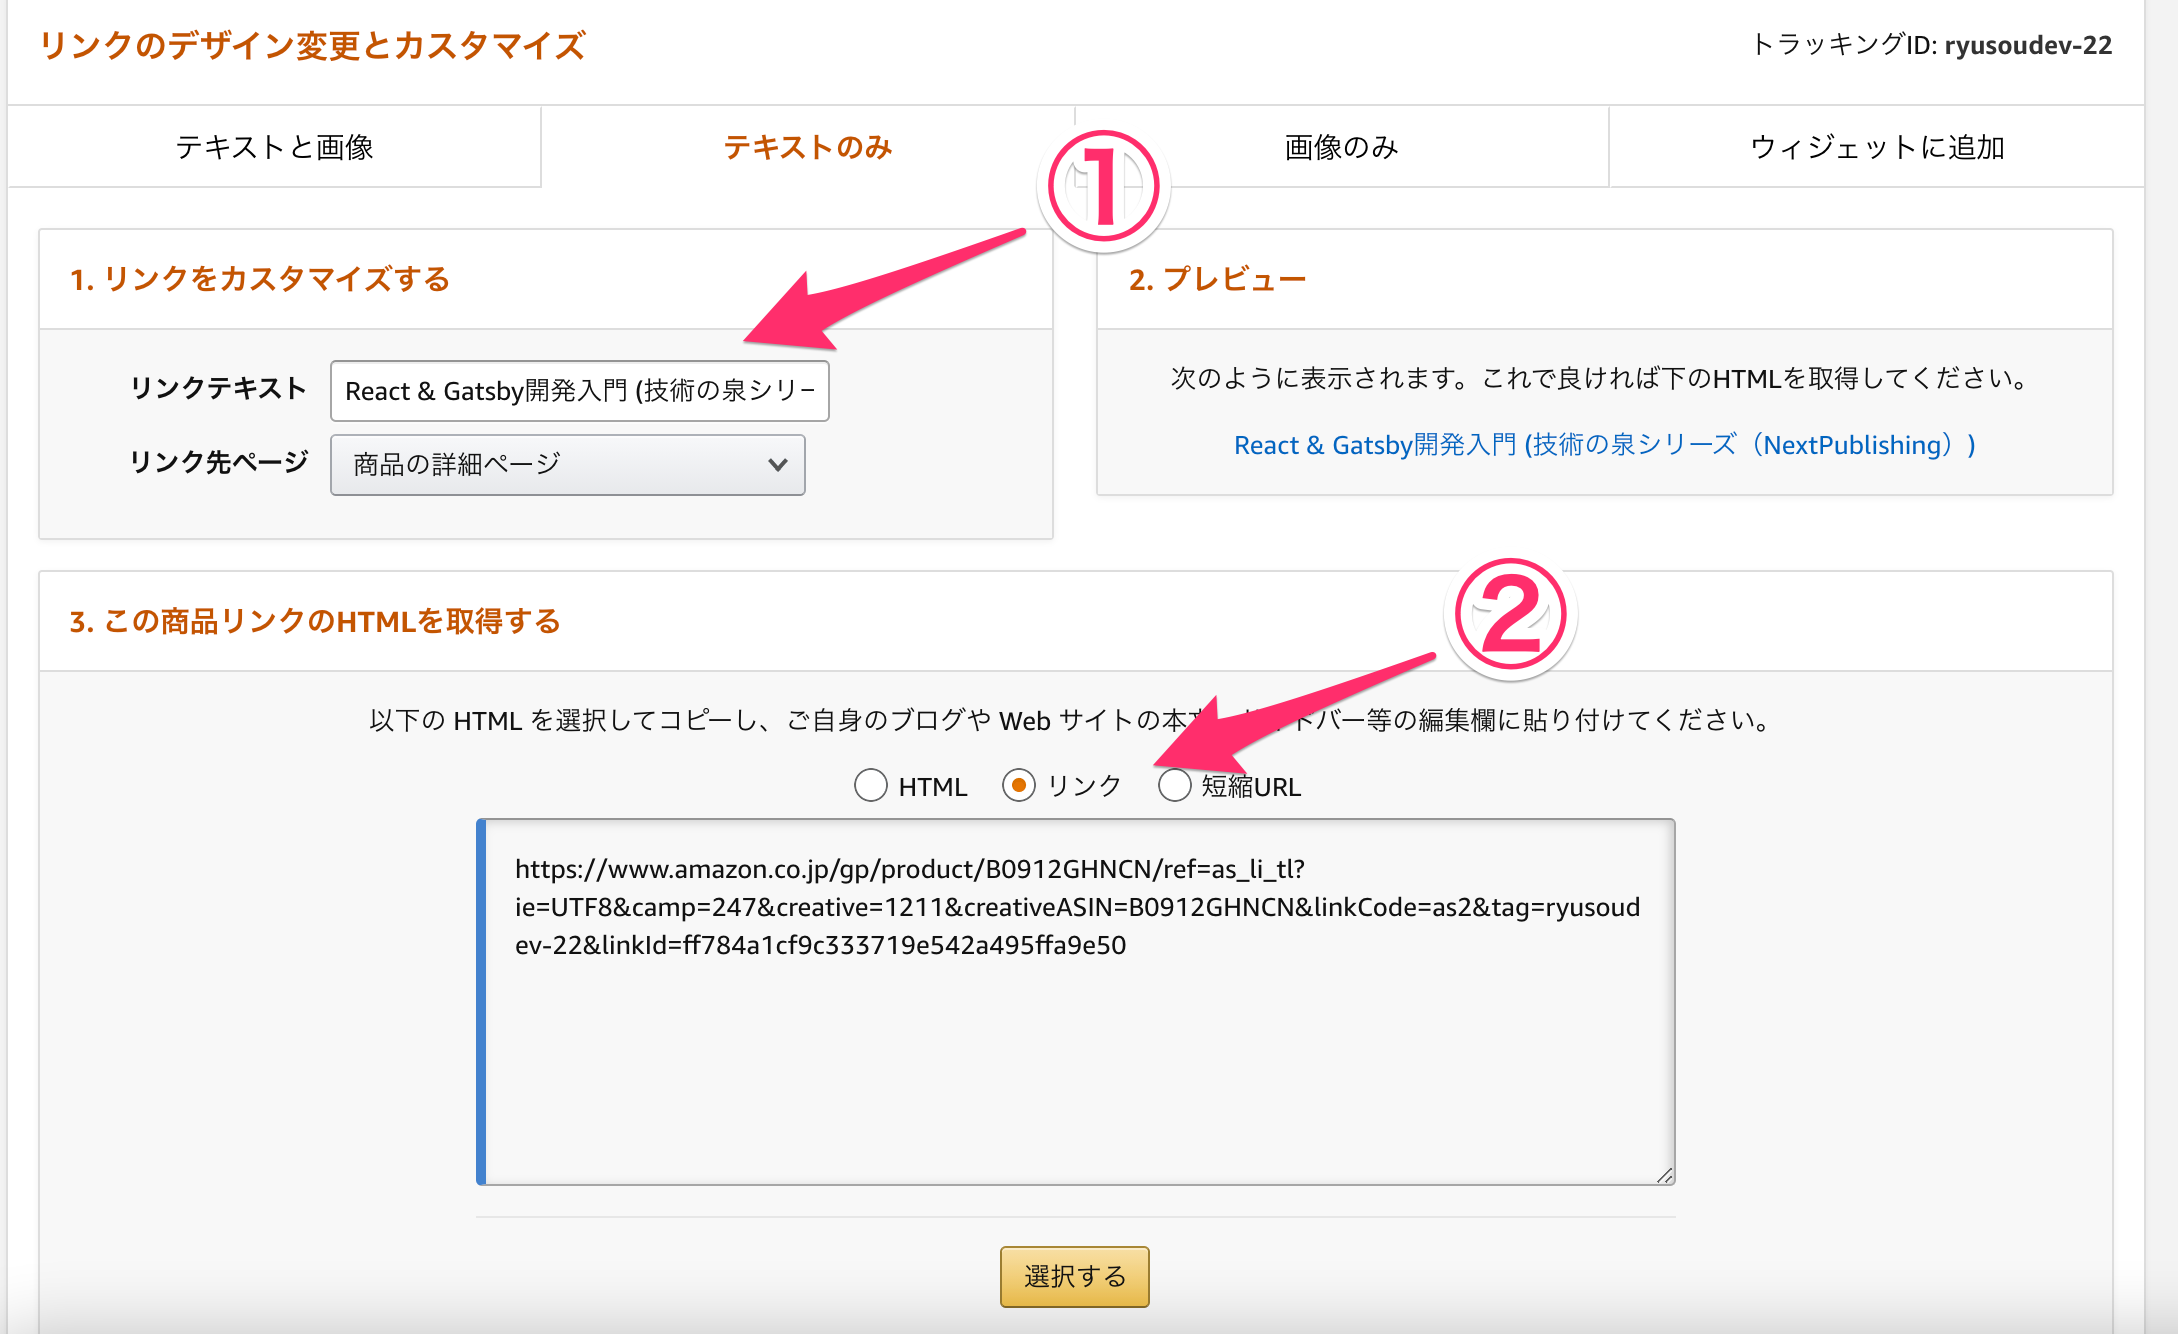Screen dimensions: 2178x1334
Task: Click the この商品リンクのHTMLを取得する heading
Action: tap(315, 622)
